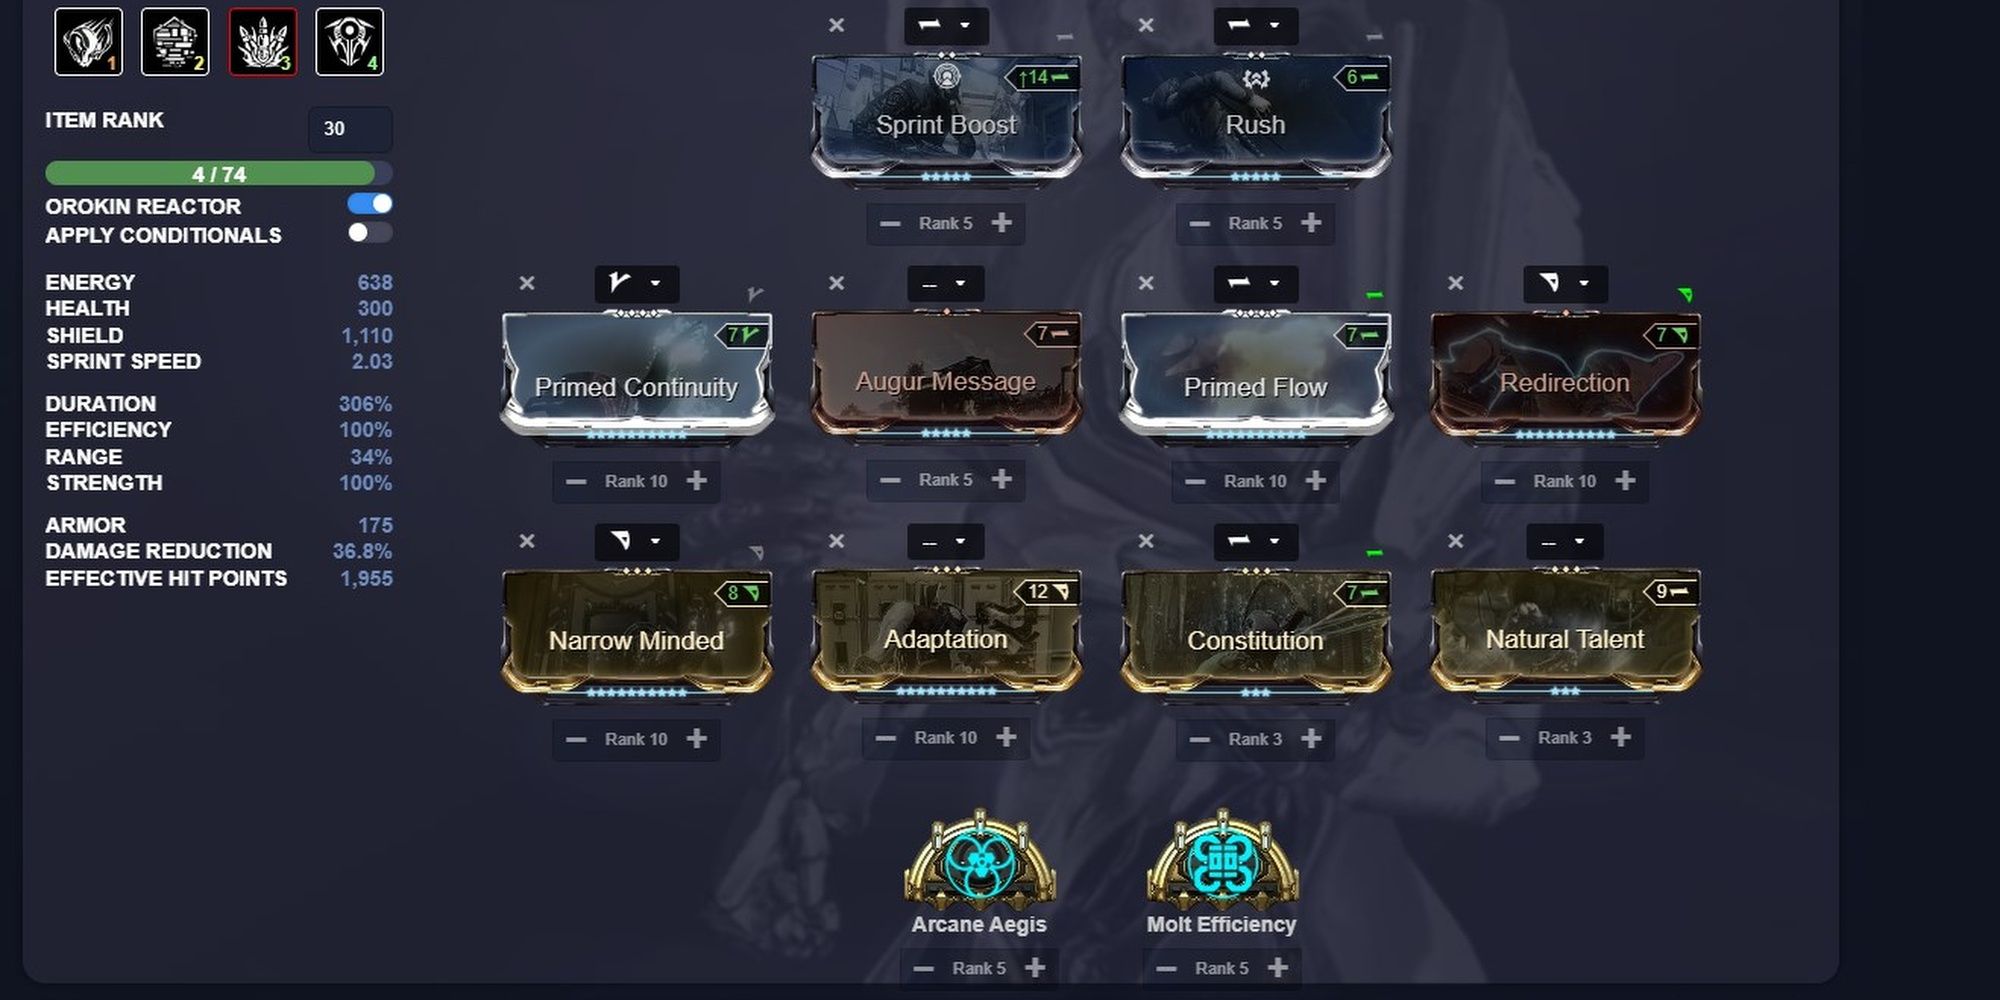Toggle the Orokin Reactor switch
Screen dimensions: 2000x1000
pyautogui.click(x=370, y=204)
